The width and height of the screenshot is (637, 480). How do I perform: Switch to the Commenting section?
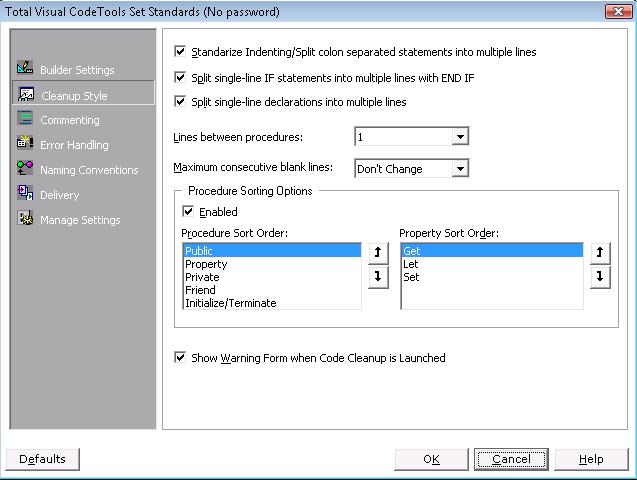[x=70, y=120]
